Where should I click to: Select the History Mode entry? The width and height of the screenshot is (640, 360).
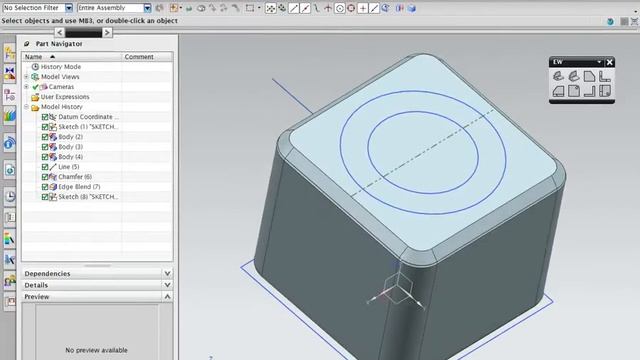click(x=60, y=67)
